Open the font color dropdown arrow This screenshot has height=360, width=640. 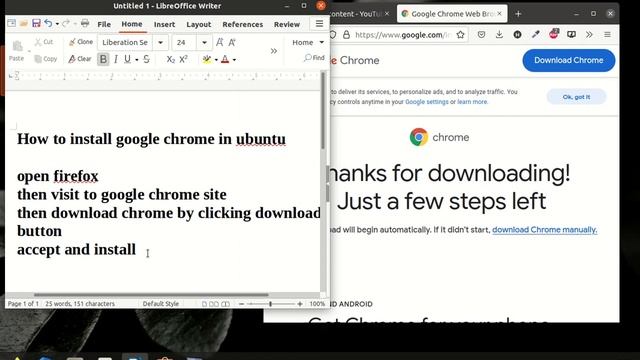click(x=234, y=60)
